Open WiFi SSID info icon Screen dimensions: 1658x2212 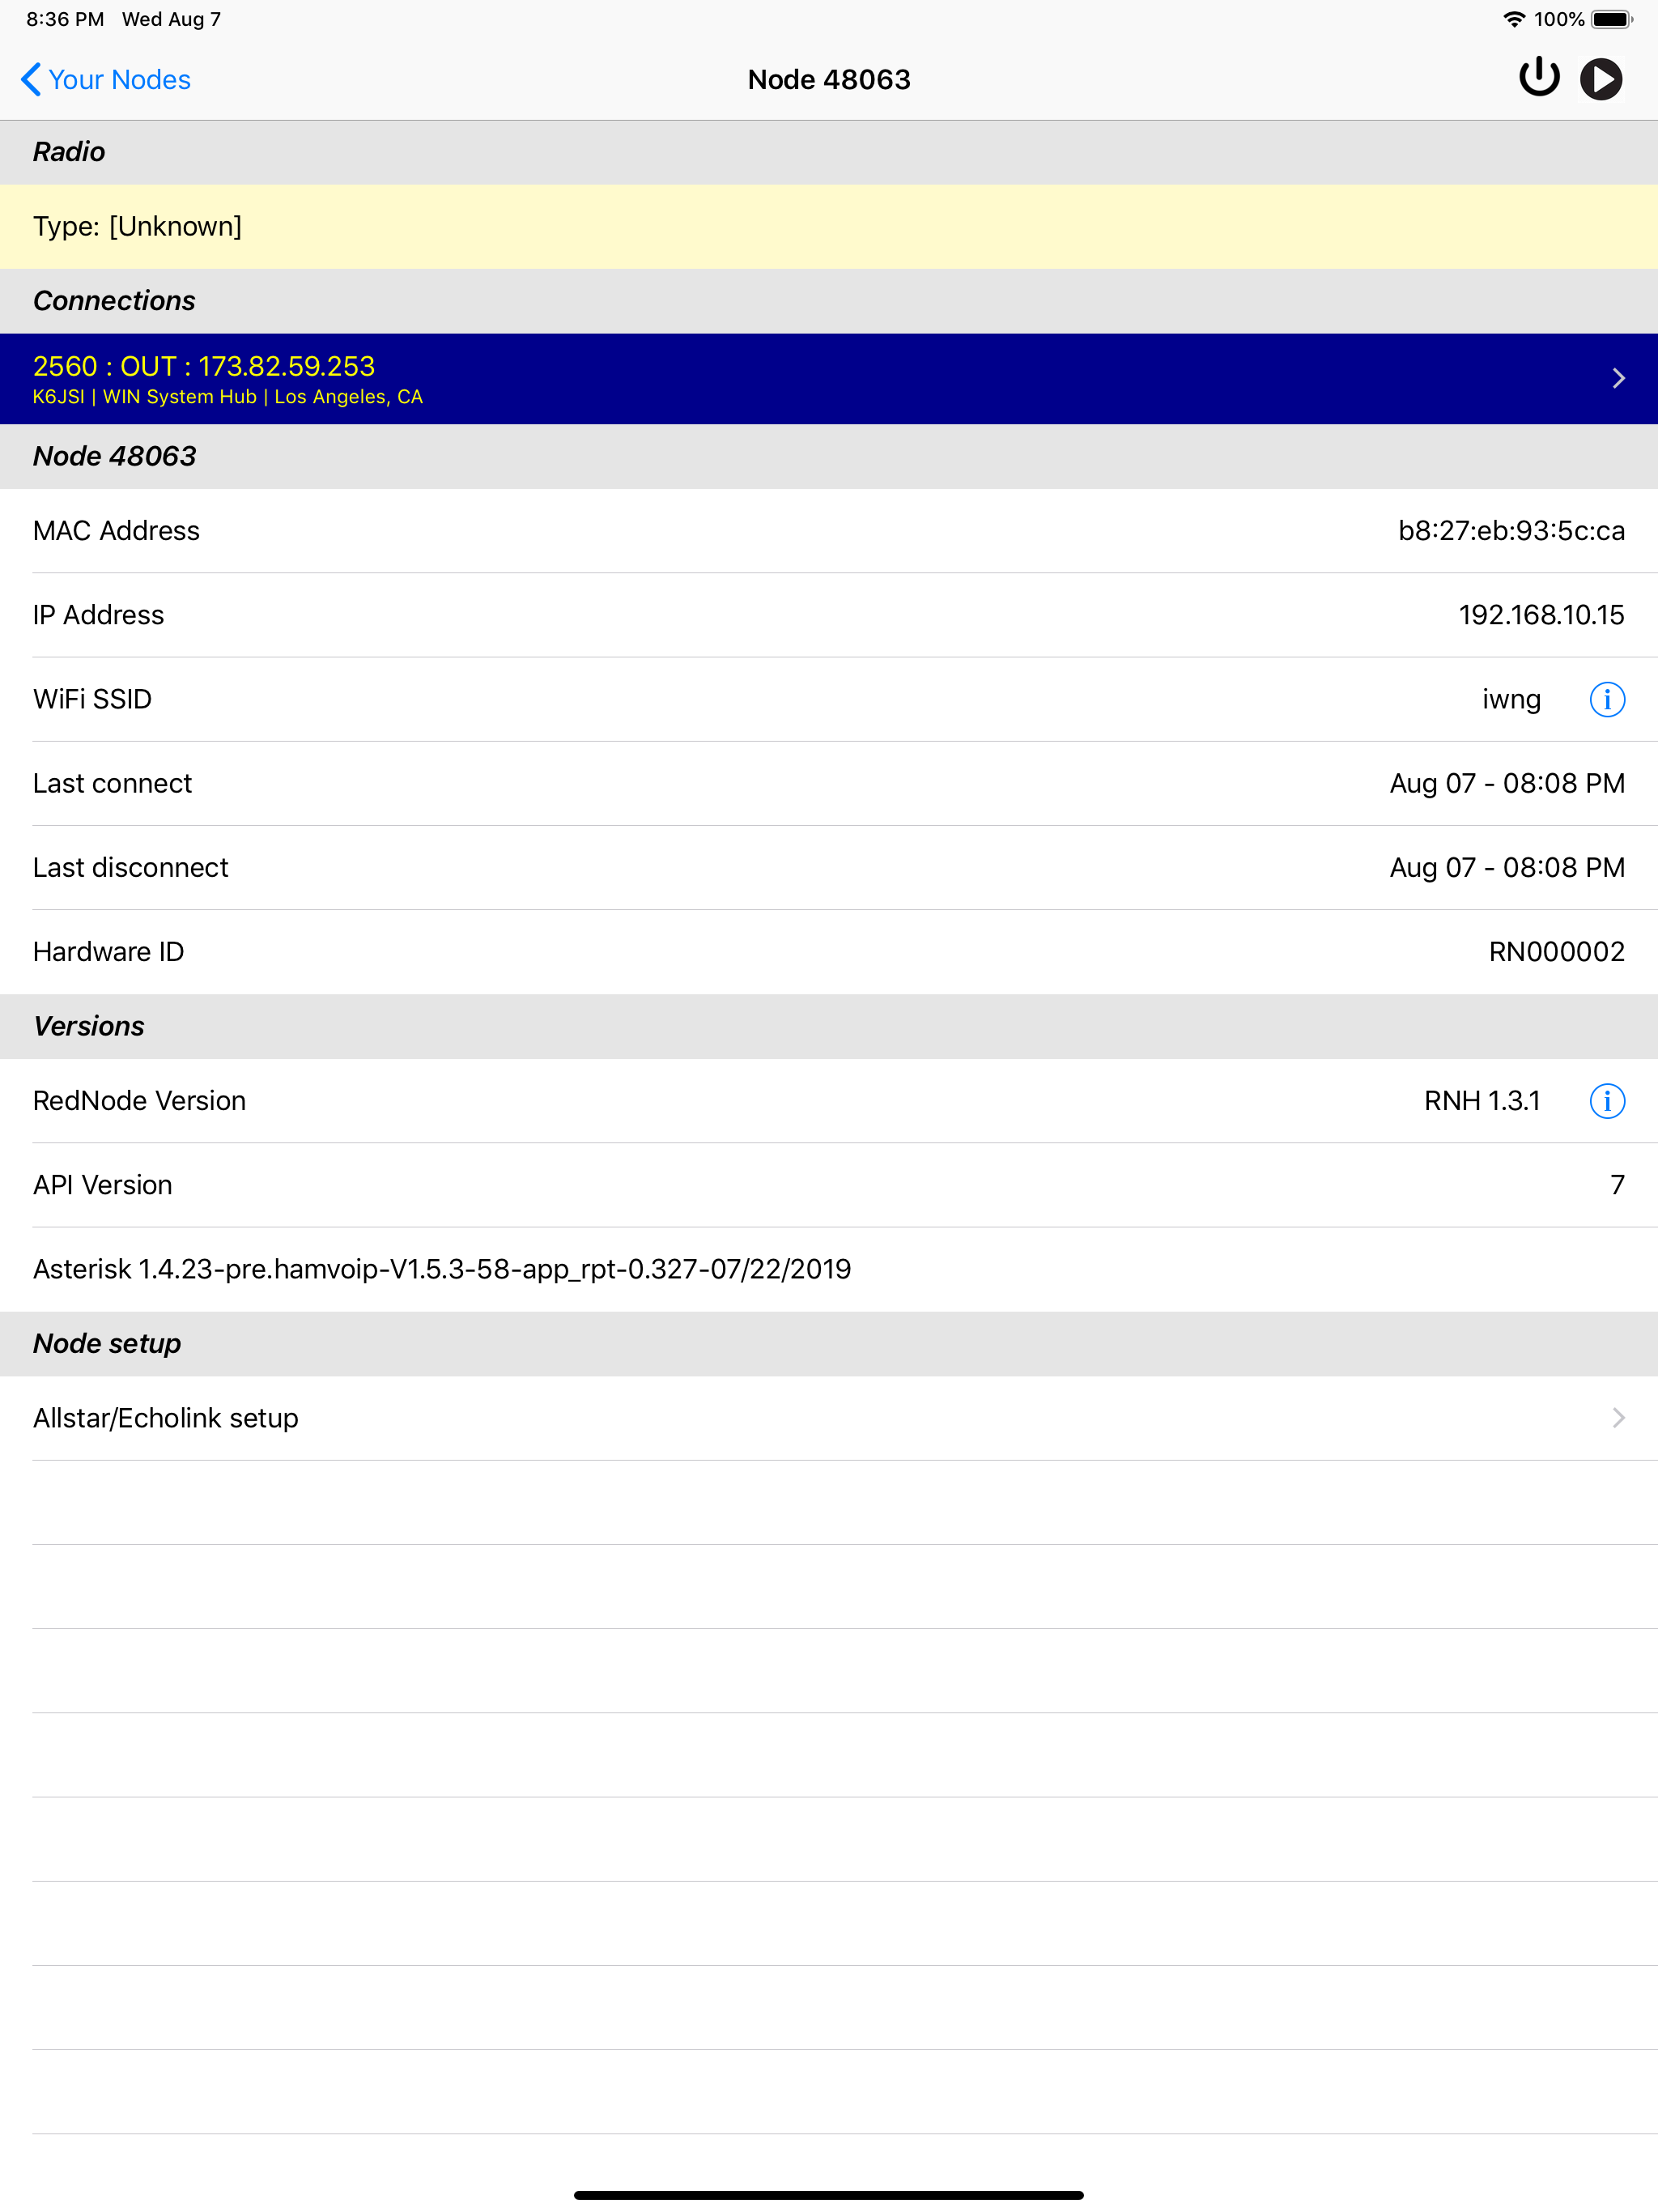click(1607, 699)
